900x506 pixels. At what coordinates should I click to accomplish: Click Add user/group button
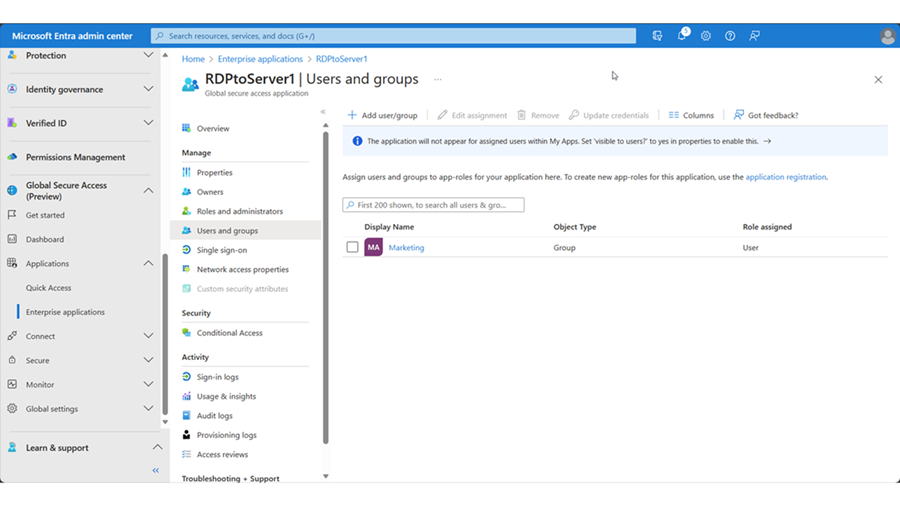(x=382, y=115)
